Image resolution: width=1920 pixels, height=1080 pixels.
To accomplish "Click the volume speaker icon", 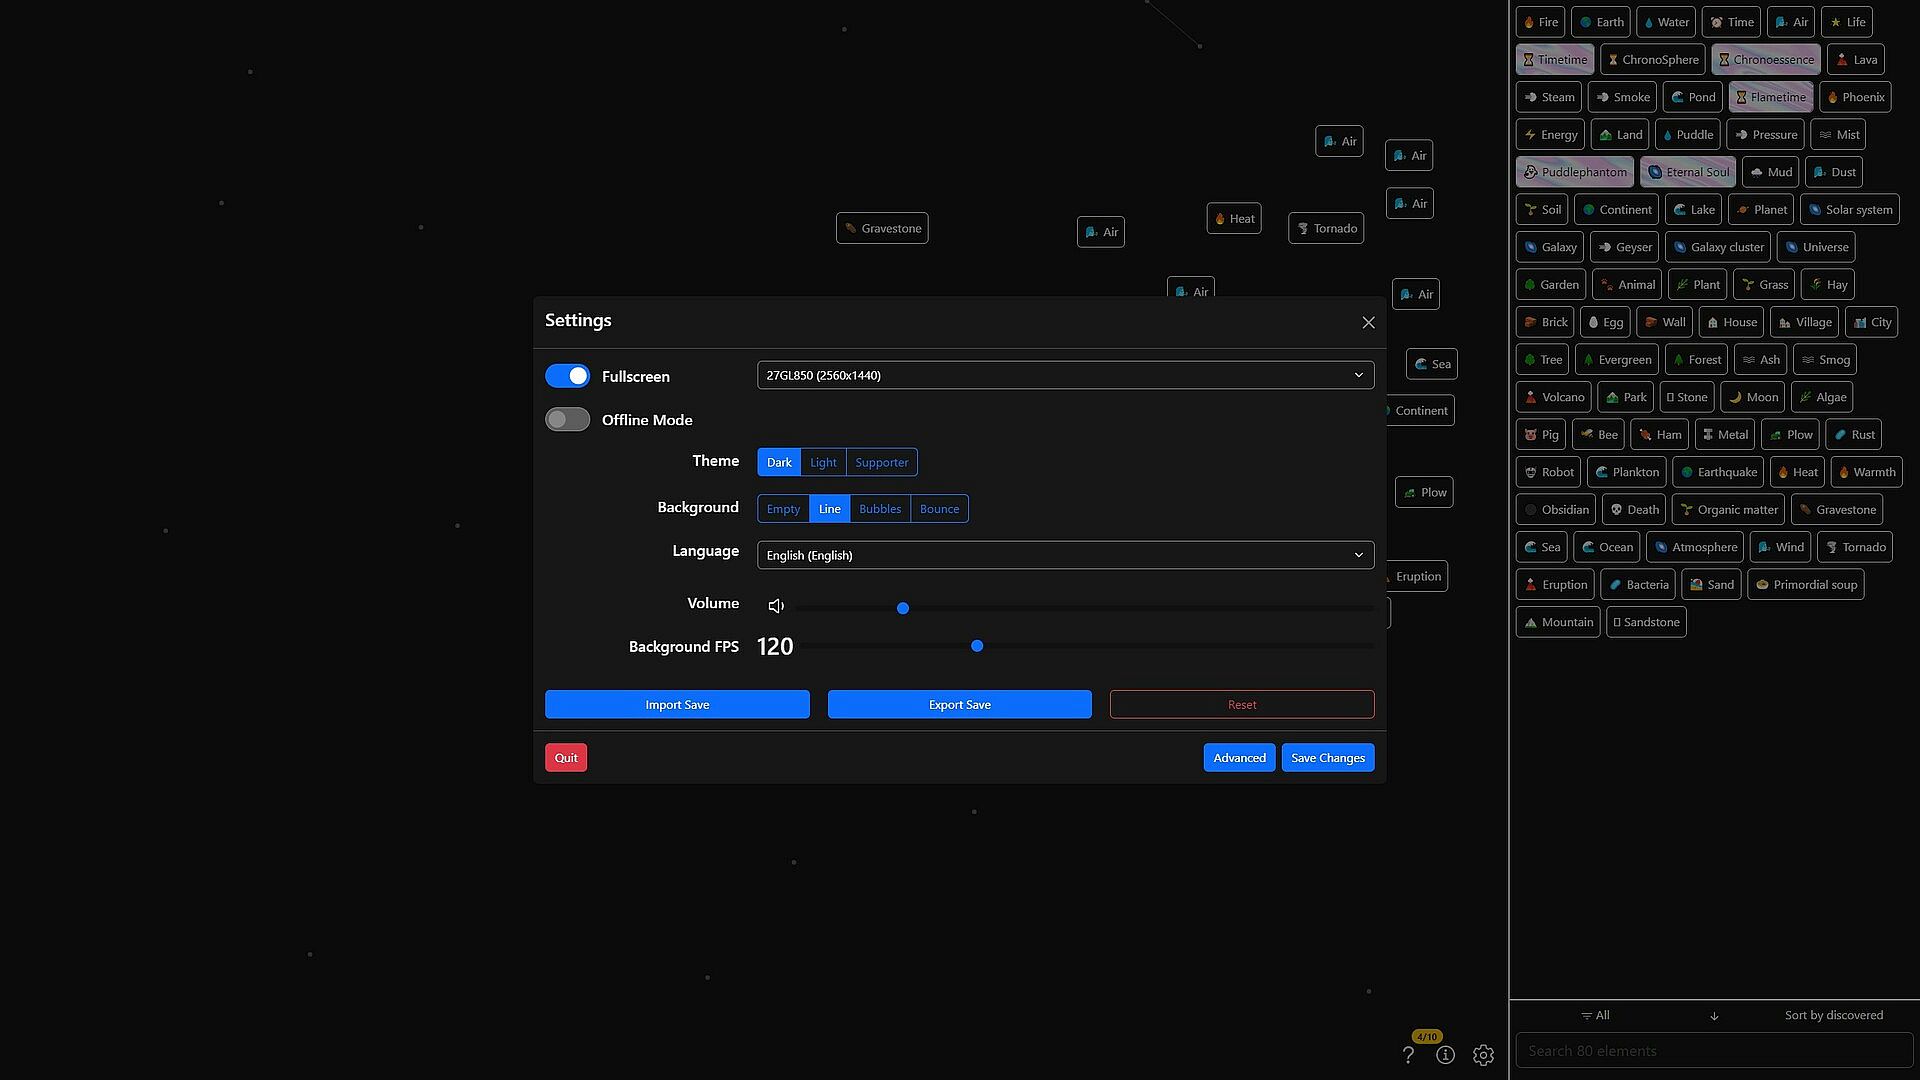I will pos(776,606).
